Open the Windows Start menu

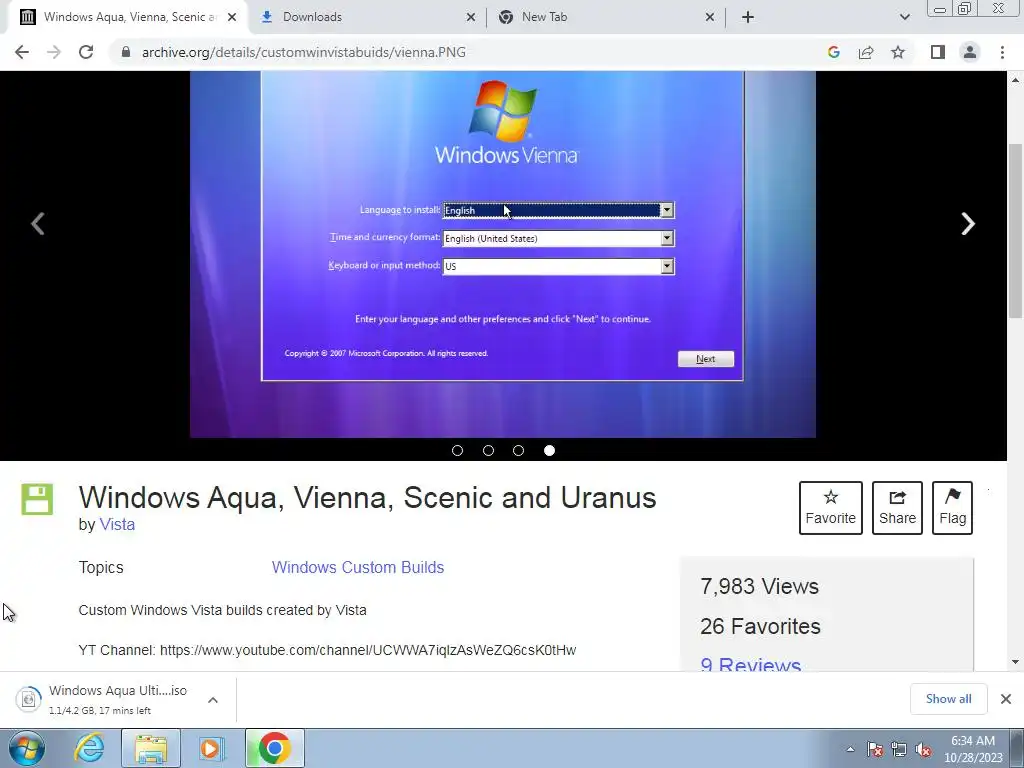pos(27,748)
